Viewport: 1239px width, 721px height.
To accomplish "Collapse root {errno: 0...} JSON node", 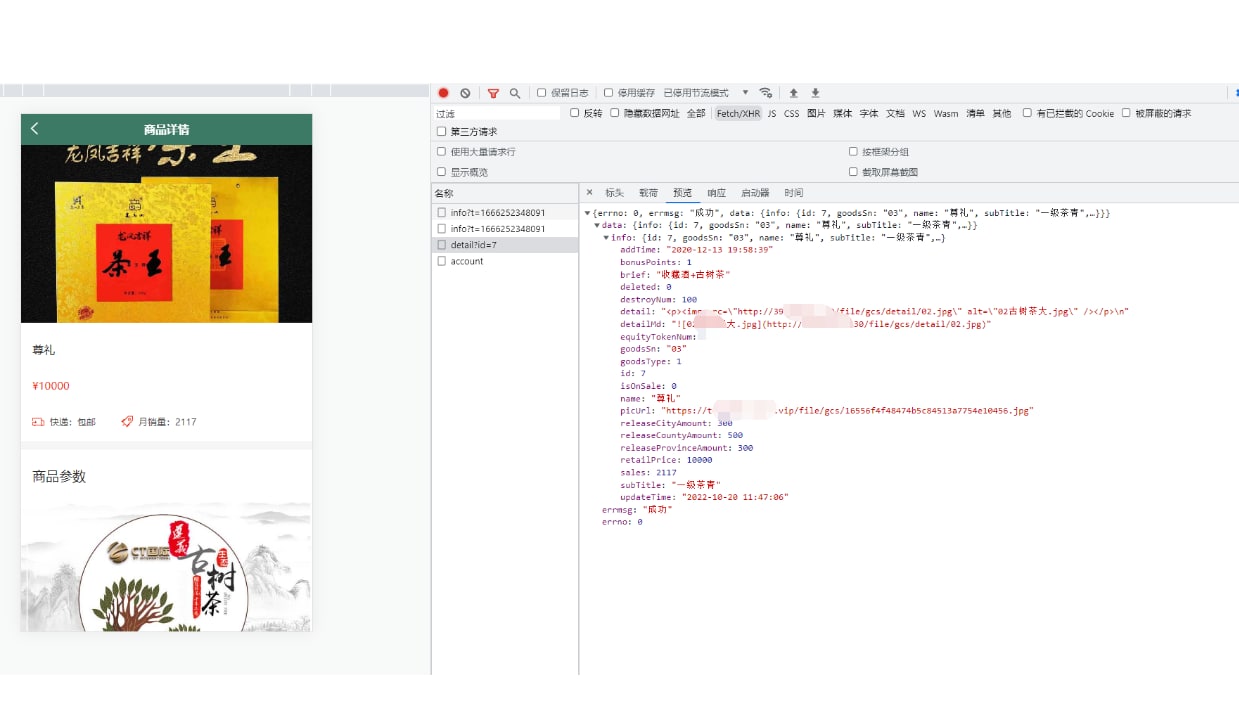I will pyautogui.click(x=587, y=213).
